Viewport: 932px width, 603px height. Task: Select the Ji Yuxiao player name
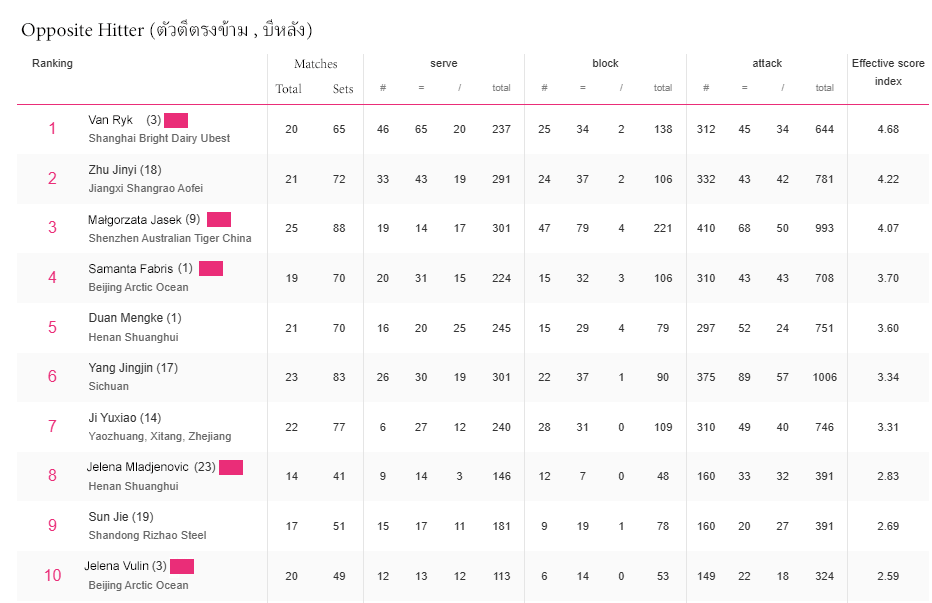pyautogui.click(x=124, y=418)
